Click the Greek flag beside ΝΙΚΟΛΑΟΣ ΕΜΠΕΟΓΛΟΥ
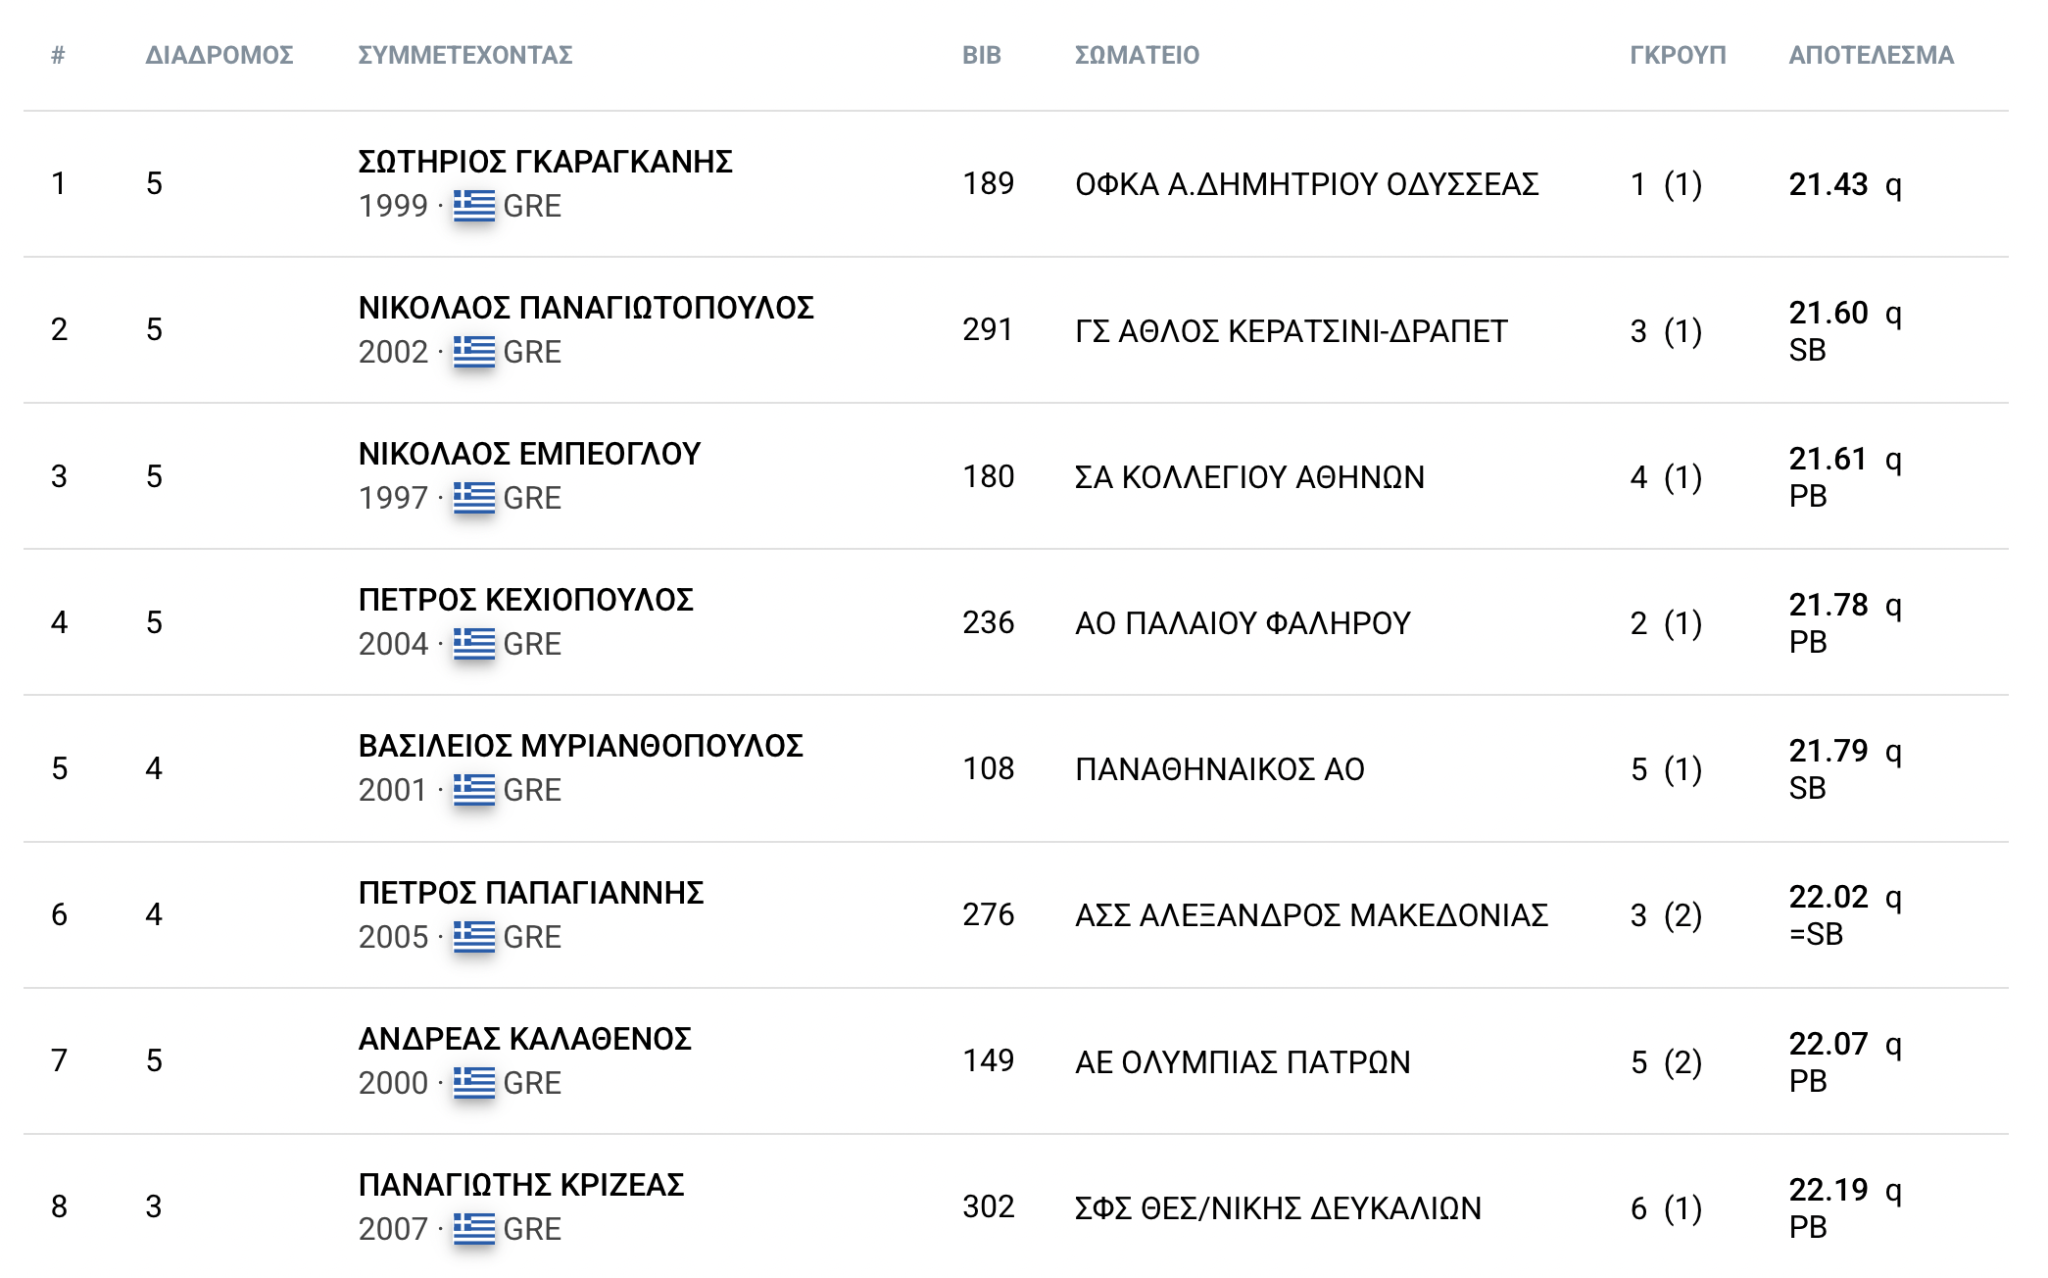Screen dimensions: 2048x1278 click(x=474, y=497)
